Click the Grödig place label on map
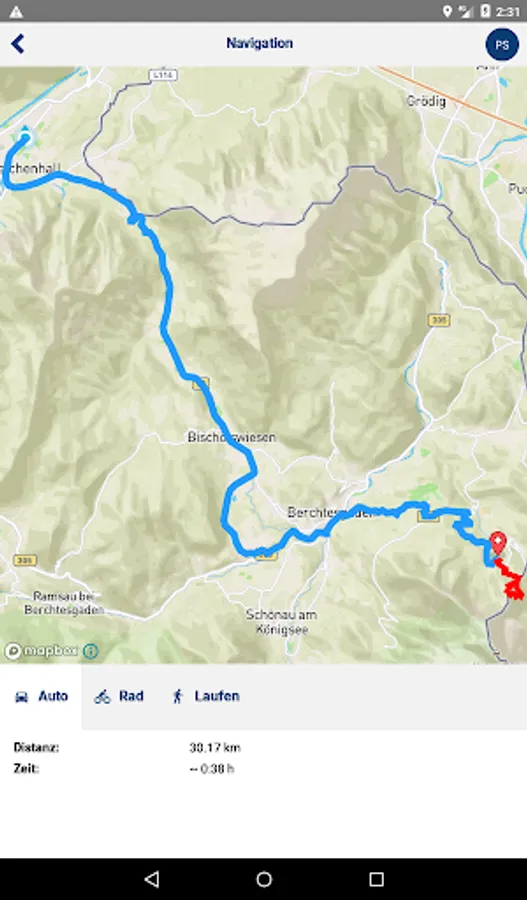This screenshot has height=900, width=527. click(426, 102)
